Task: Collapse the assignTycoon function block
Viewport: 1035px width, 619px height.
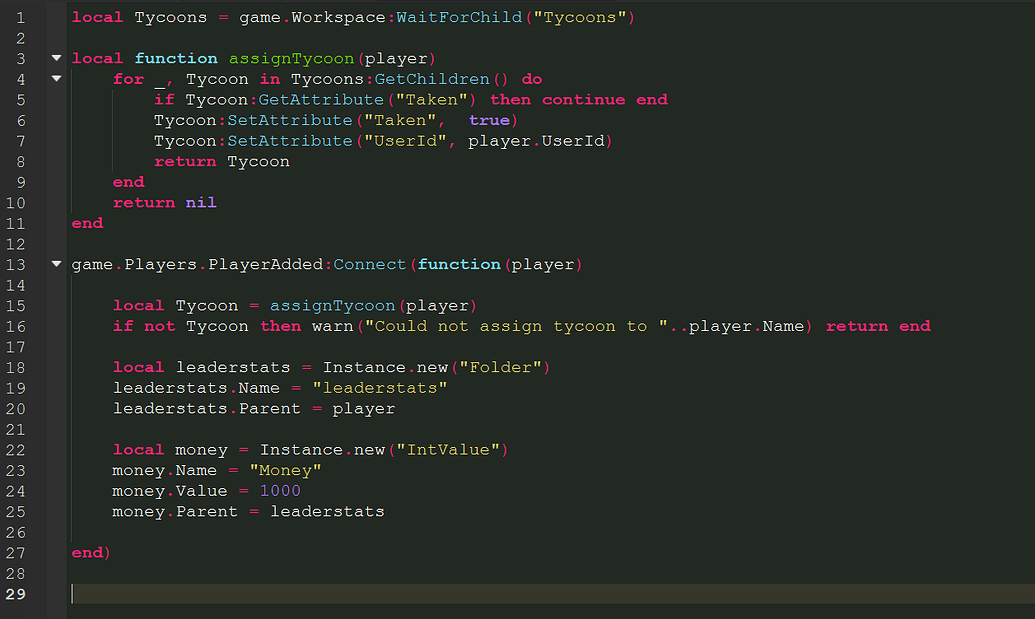Action: tap(56, 58)
